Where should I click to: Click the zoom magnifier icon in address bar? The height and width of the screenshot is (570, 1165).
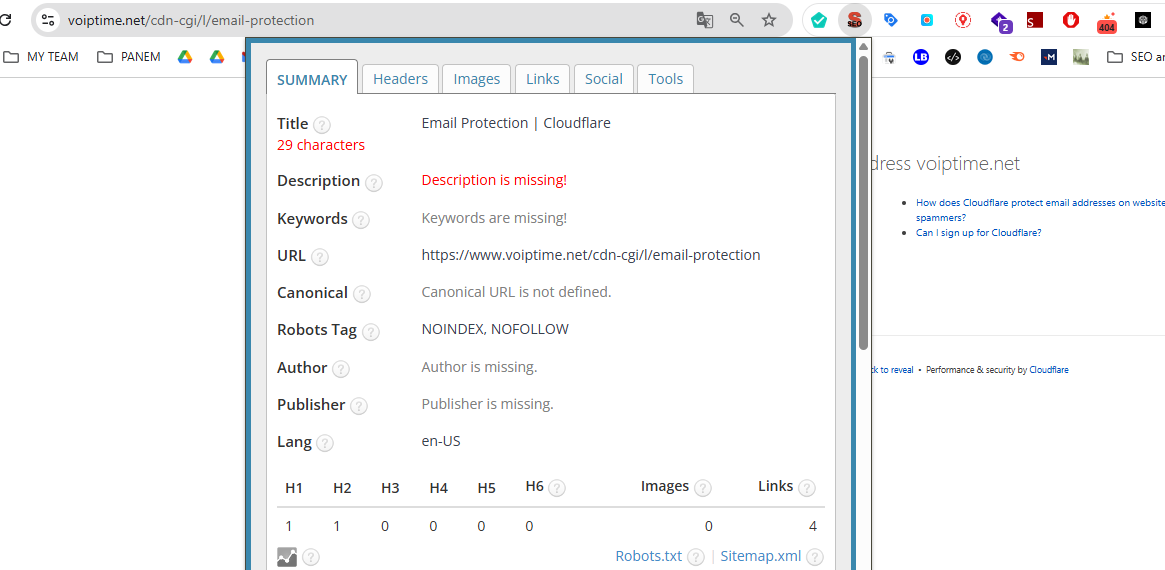pos(736,20)
